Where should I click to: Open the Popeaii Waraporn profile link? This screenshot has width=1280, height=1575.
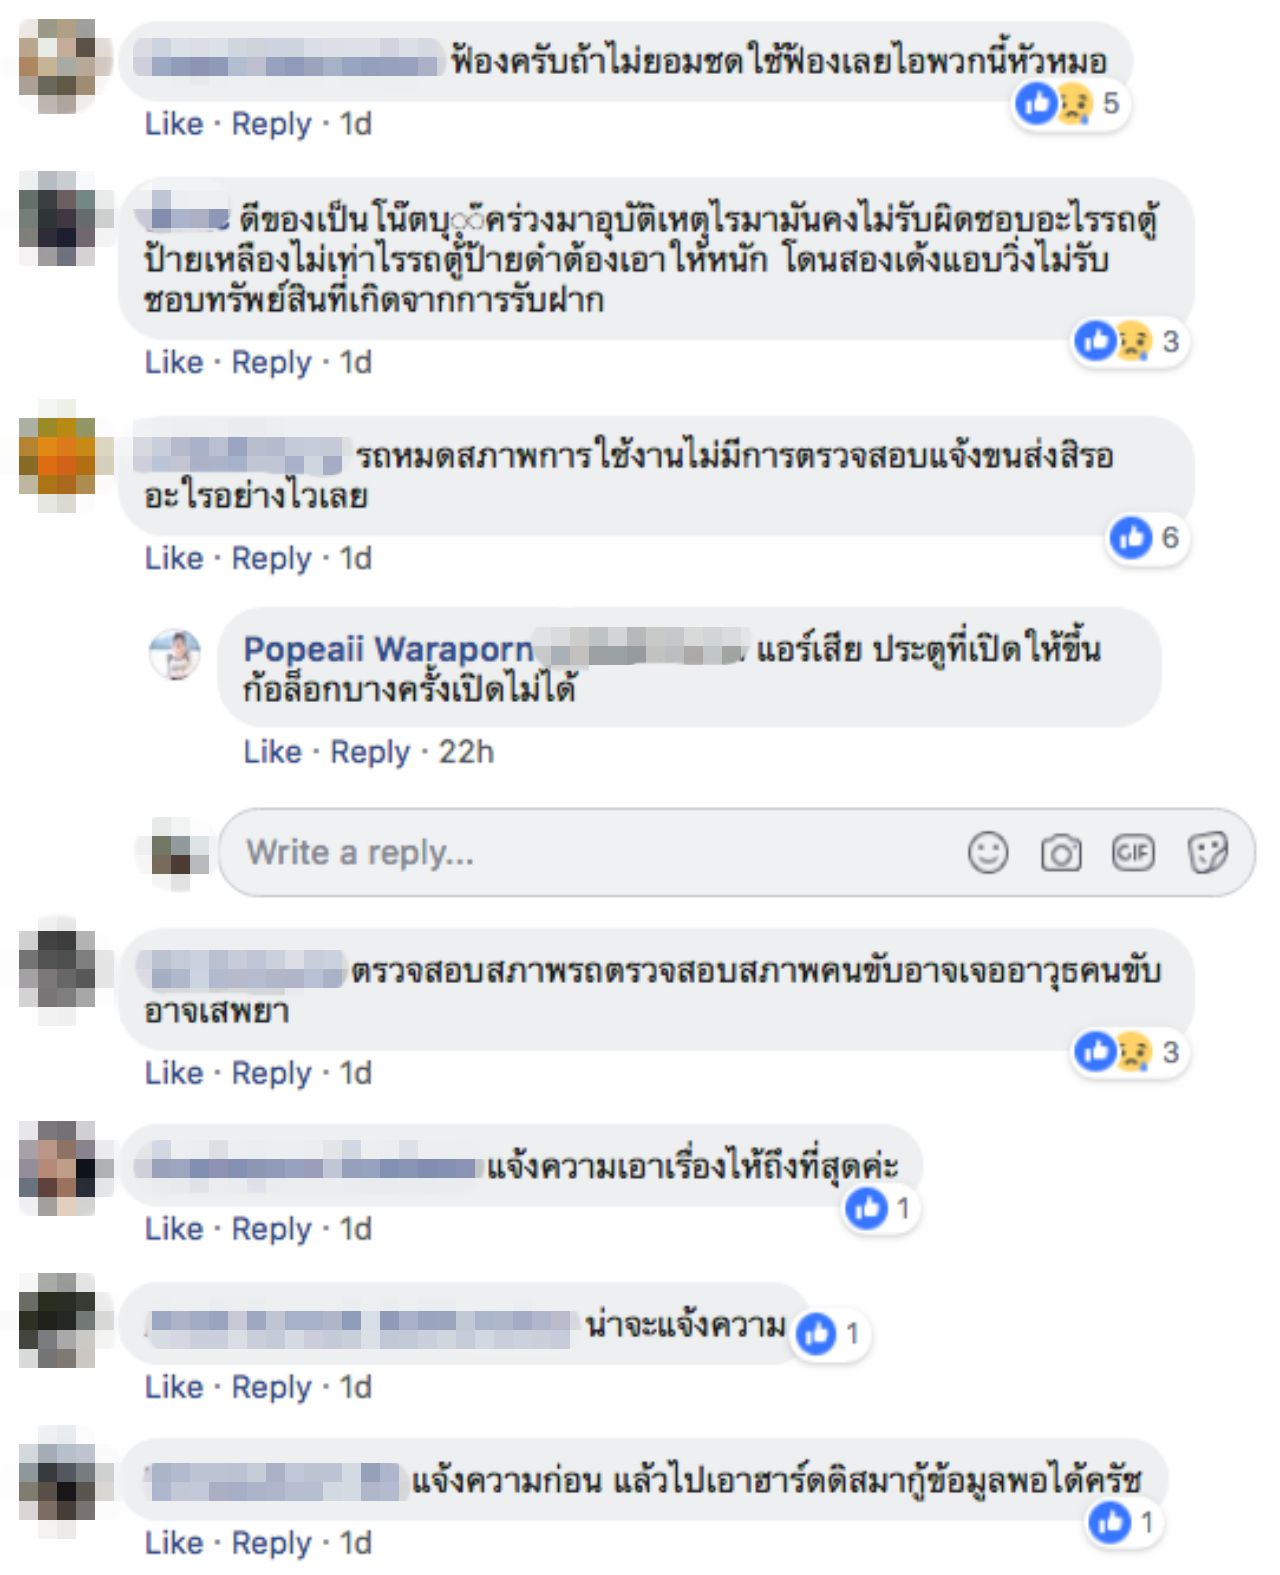pos(388,649)
